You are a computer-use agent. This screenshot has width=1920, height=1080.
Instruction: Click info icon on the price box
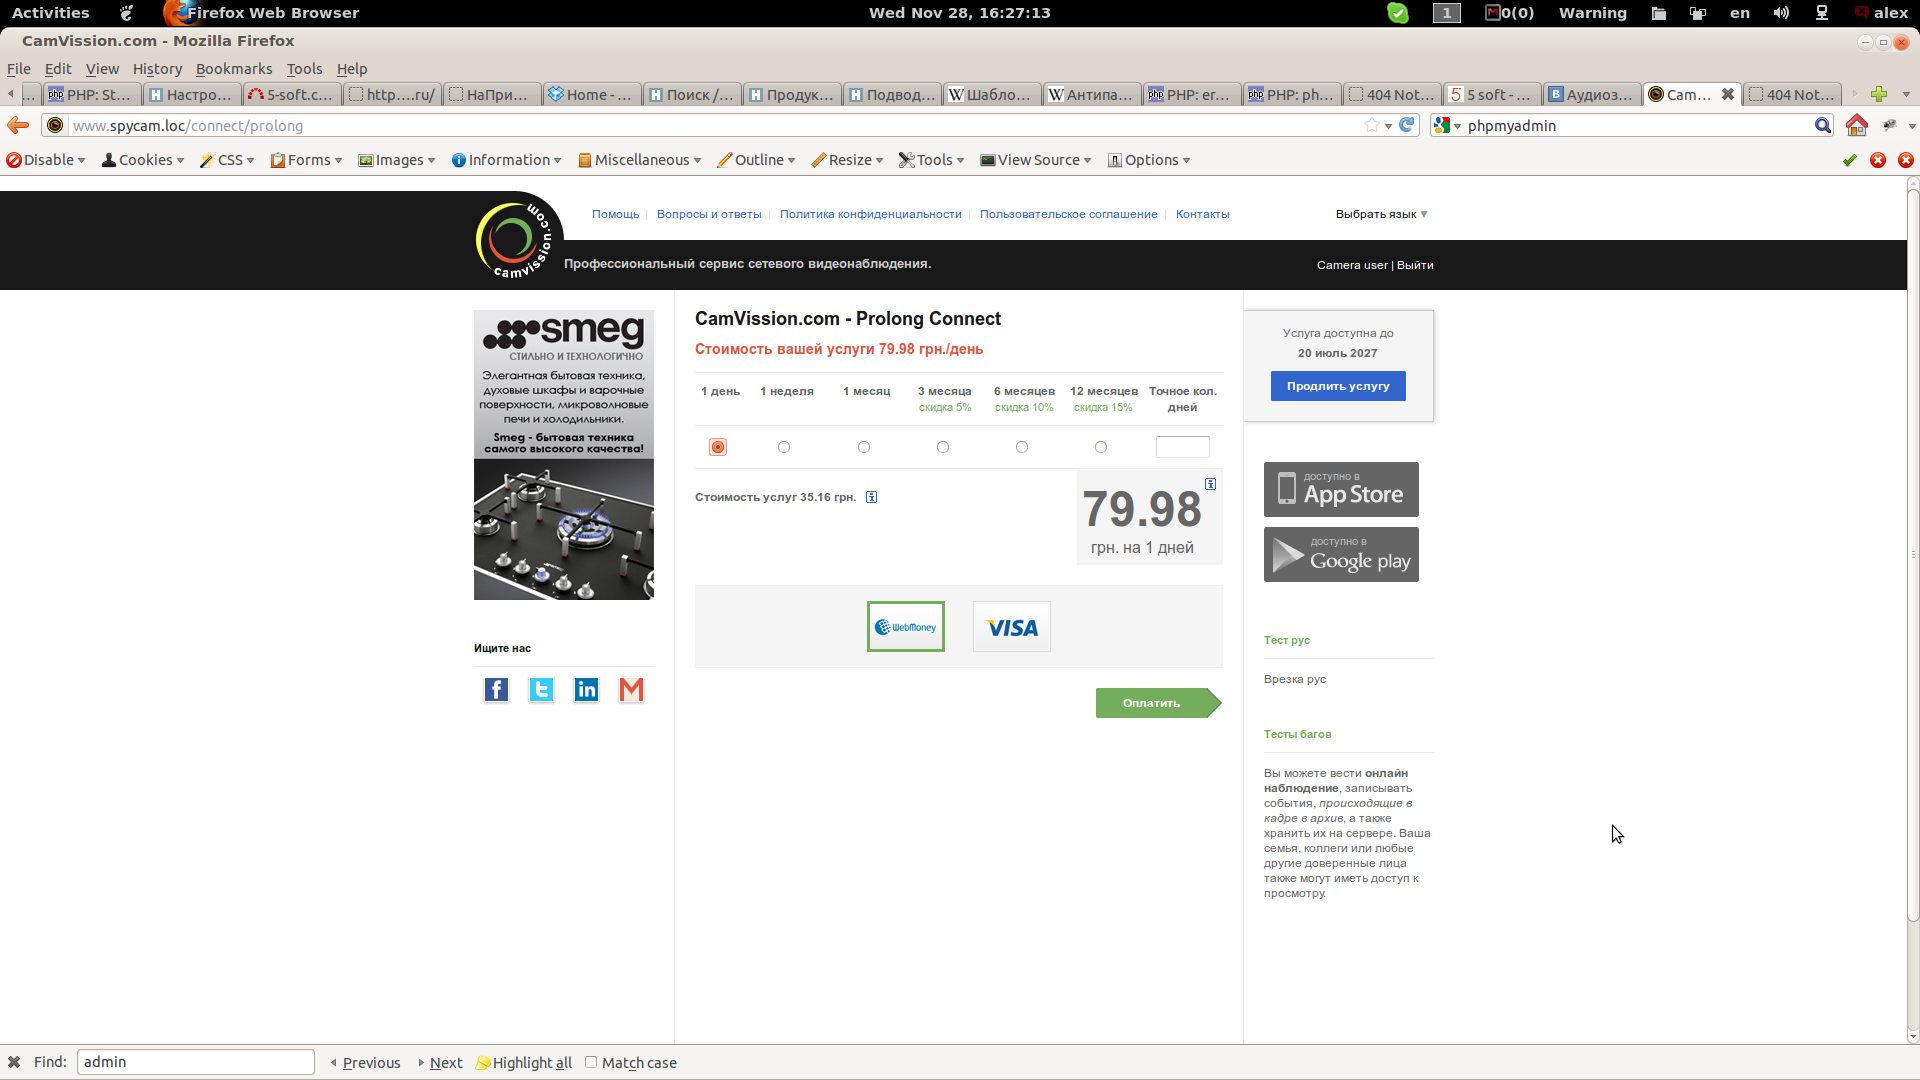(x=1210, y=484)
